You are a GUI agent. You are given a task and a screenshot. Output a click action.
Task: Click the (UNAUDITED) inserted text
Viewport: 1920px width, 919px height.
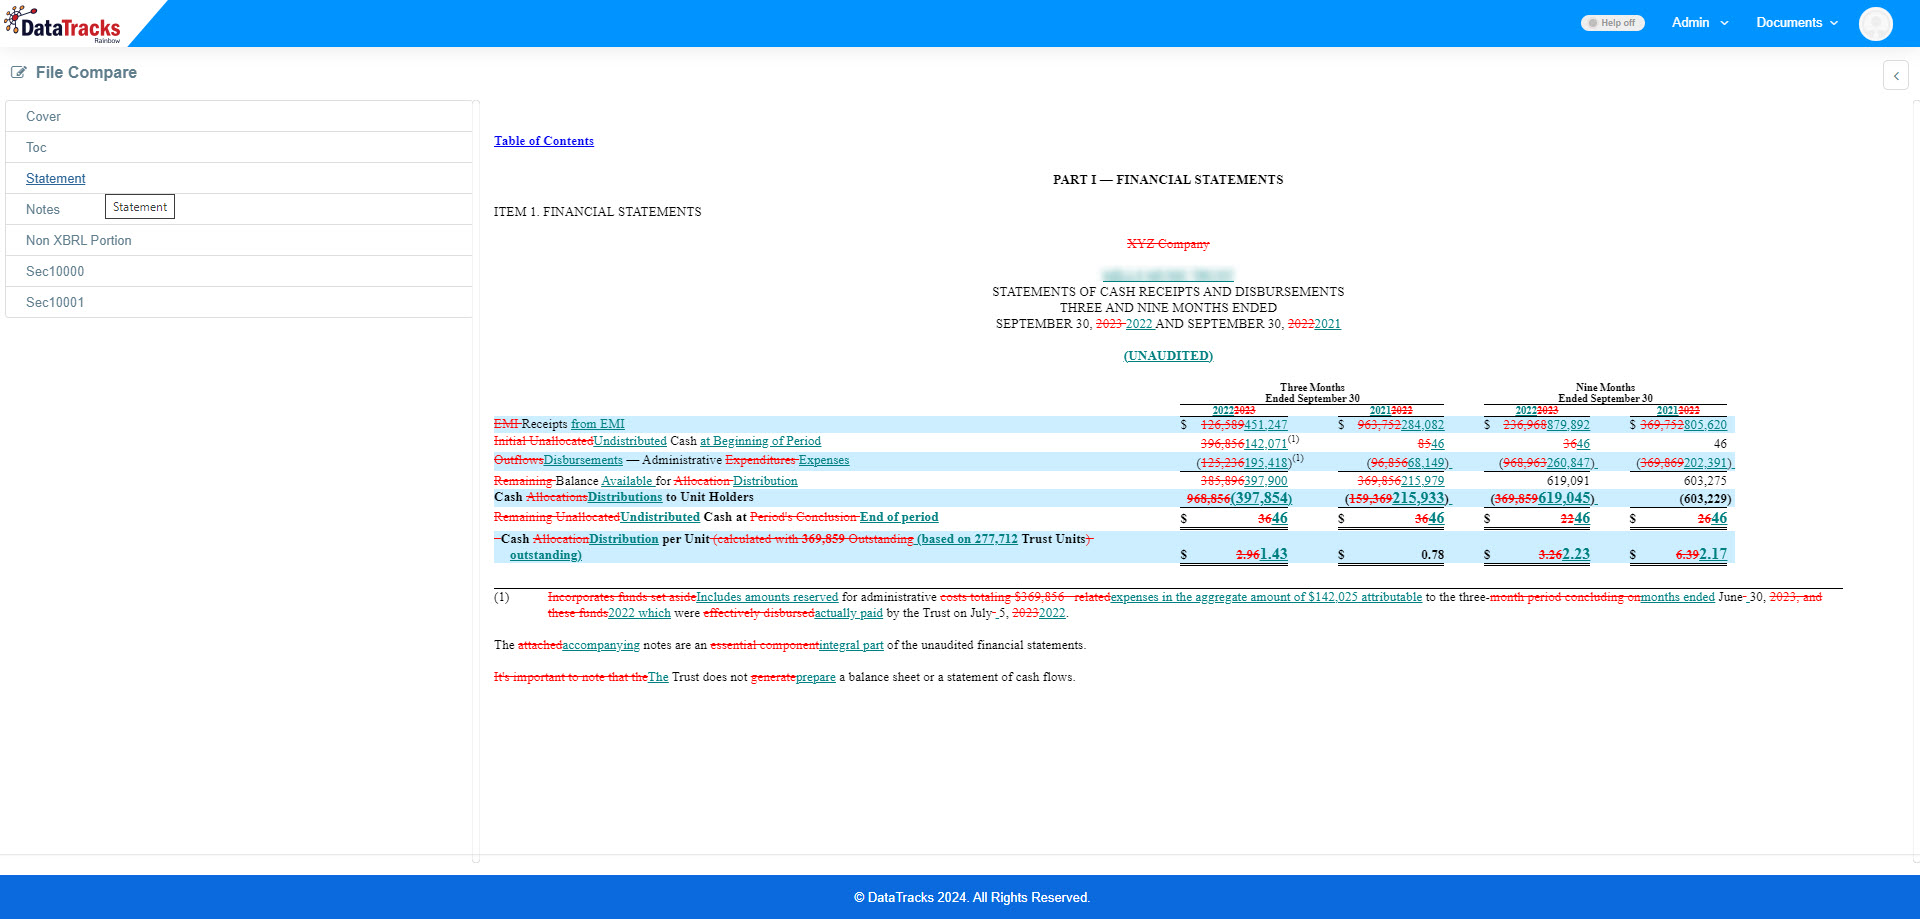coord(1168,356)
